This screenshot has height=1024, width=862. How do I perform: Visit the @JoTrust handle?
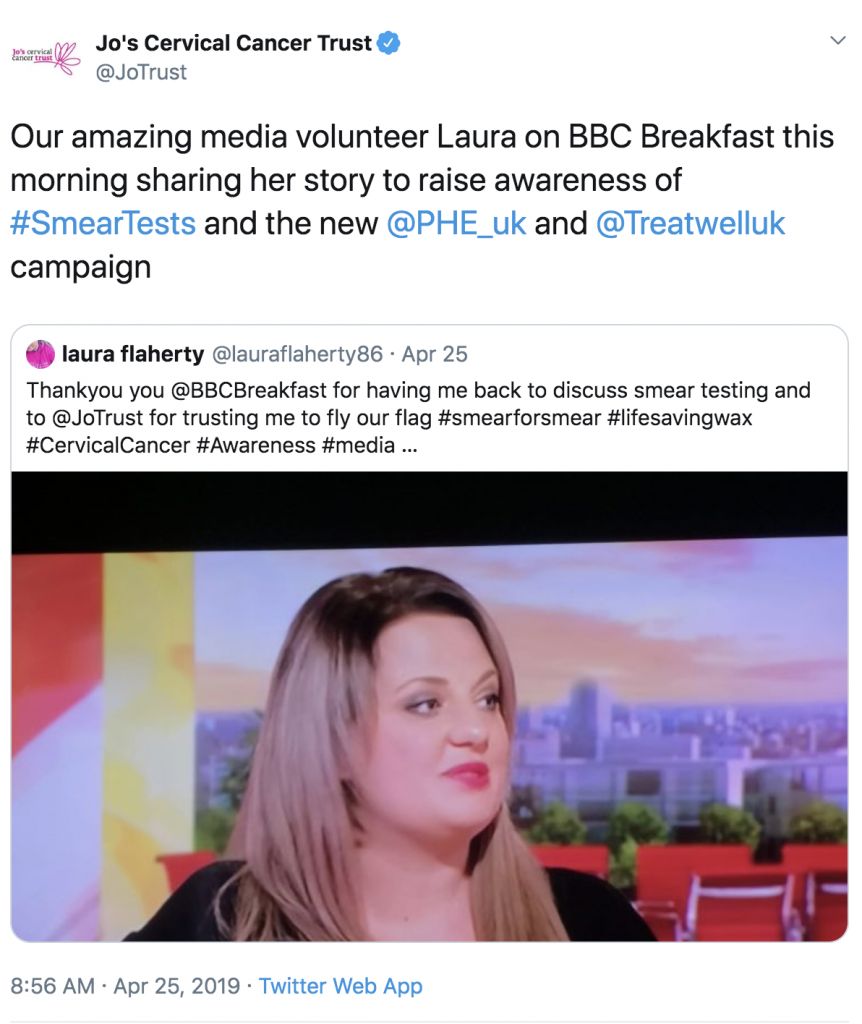point(141,72)
